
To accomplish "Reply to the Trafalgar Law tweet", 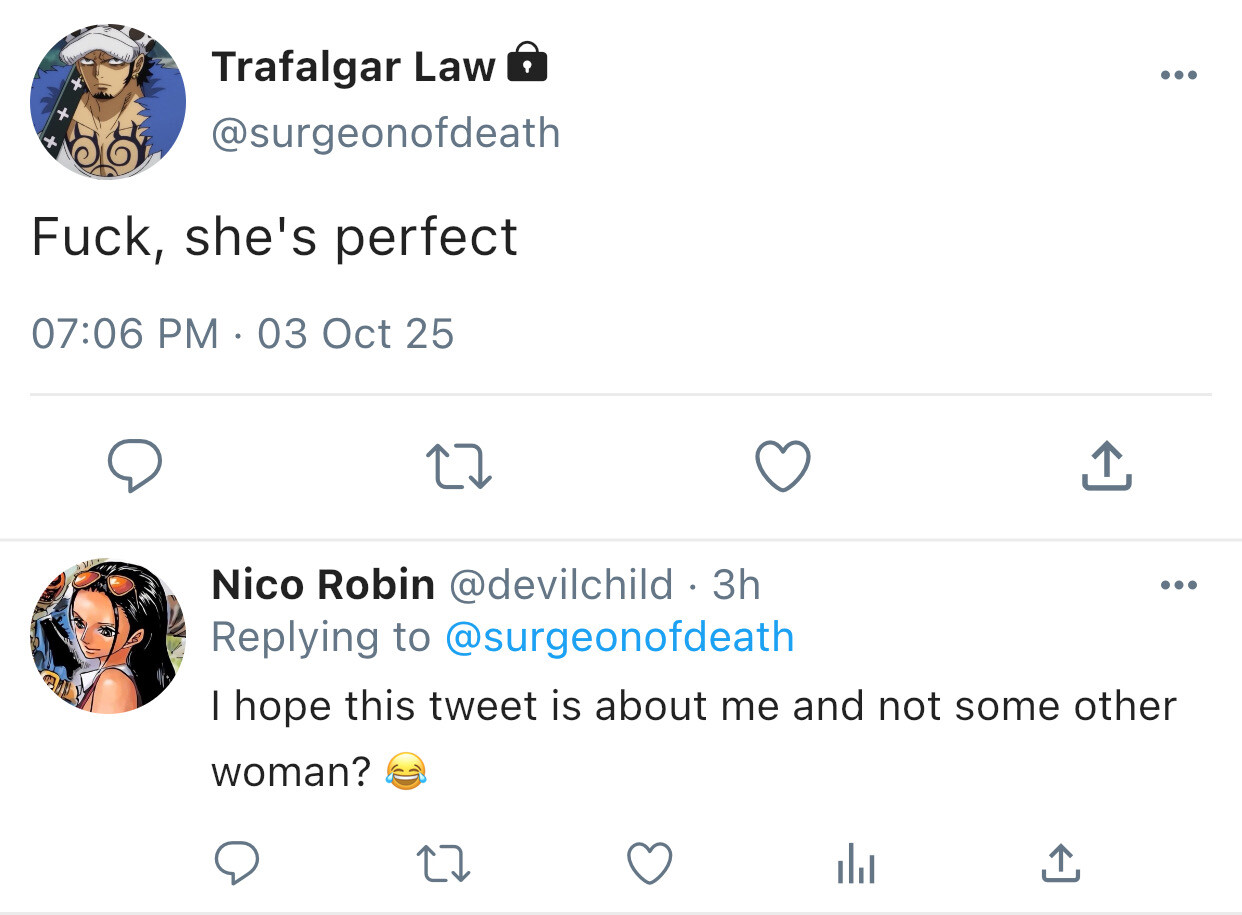I will 135,468.
